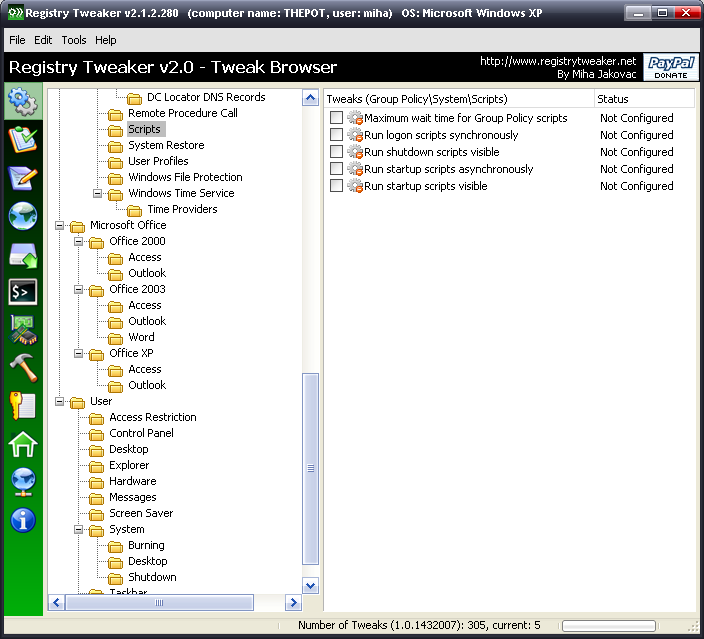Open the key and document sidebar icon
This screenshot has width=704, height=639.
pos(23,406)
